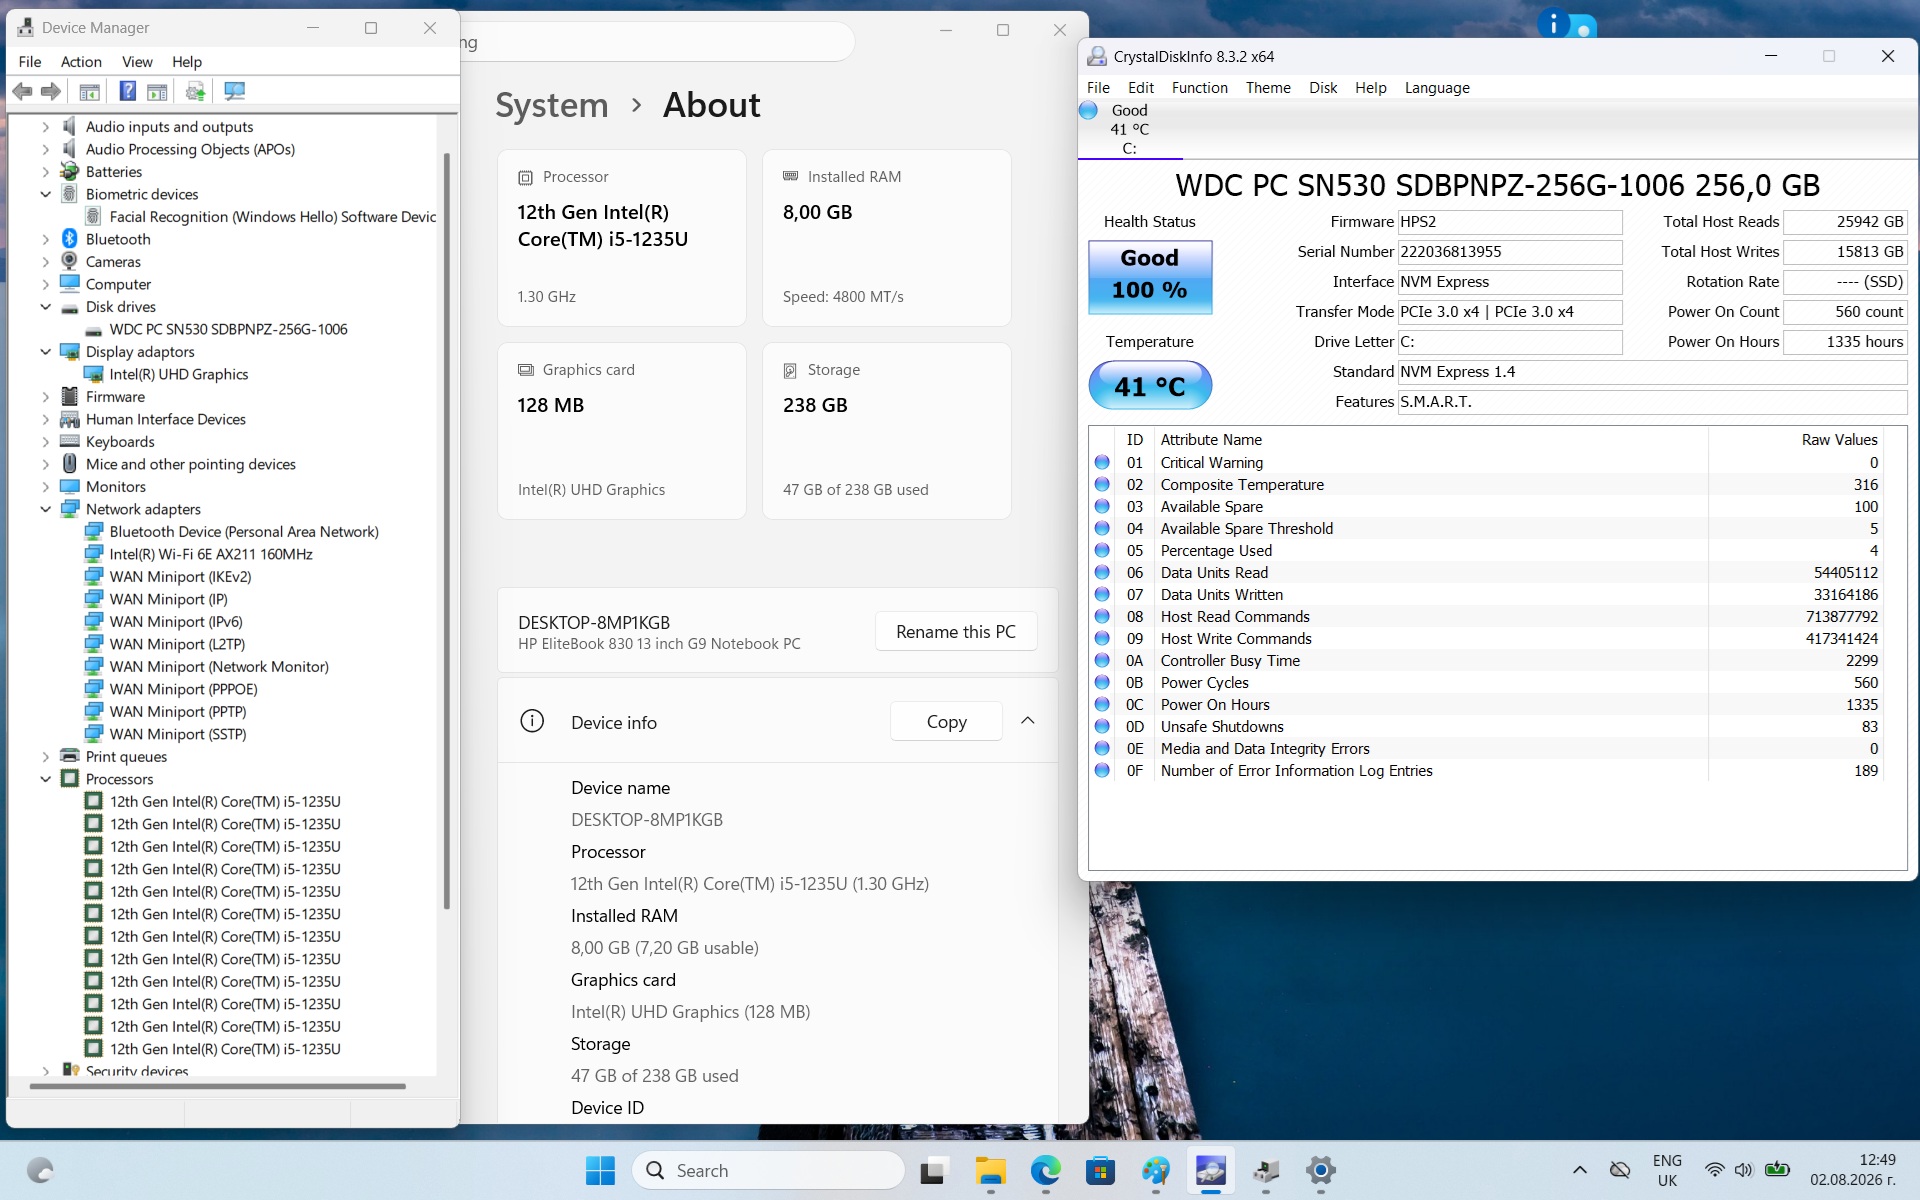Click the WDC PC SN530 disk drive icon
This screenshot has width=1920, height=1200.
tap(93, 329)
